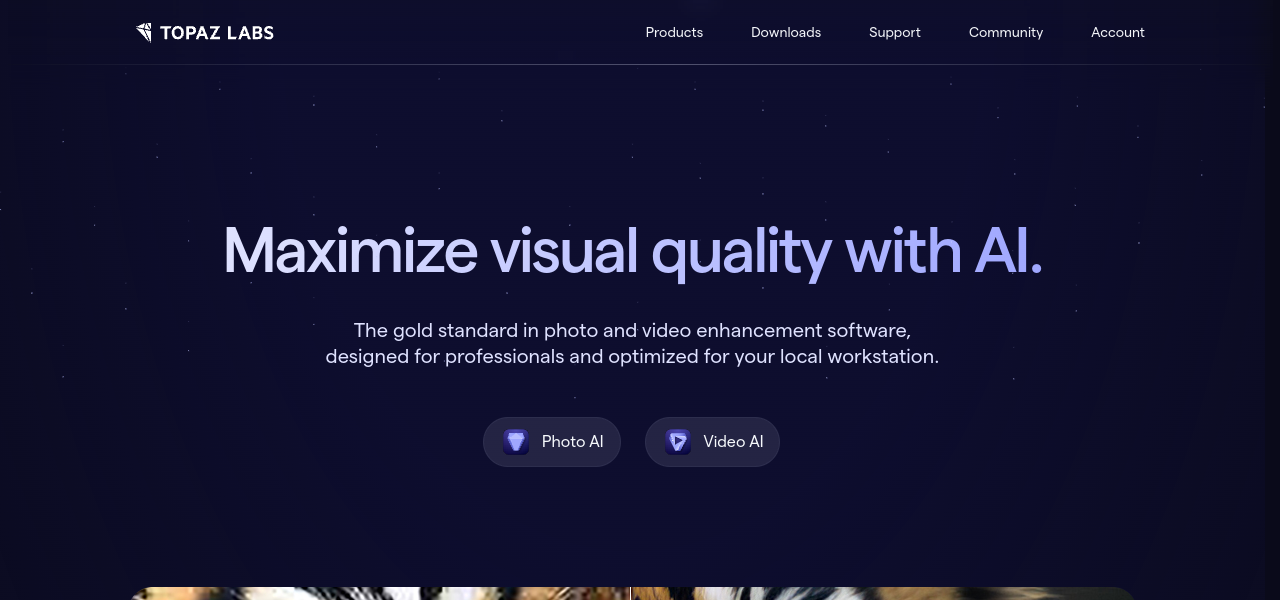Image resolution: width=1280 pixels, height=600 pixels.
Task: Click "AI." at the headline's end
Action: click(1008, 250)
